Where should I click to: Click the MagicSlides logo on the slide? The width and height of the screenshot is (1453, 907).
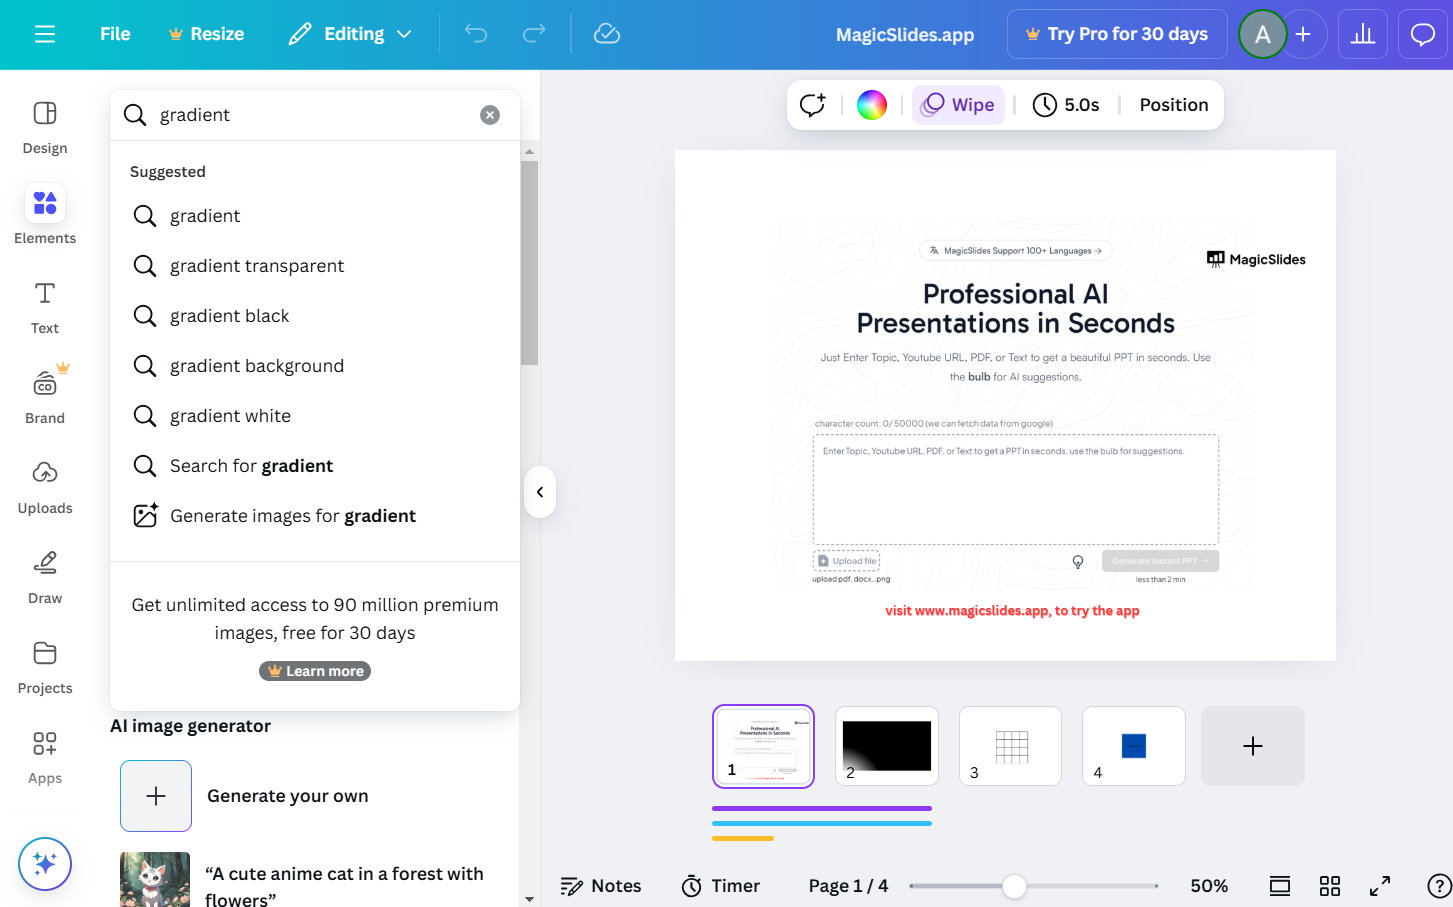[1256, 259]
